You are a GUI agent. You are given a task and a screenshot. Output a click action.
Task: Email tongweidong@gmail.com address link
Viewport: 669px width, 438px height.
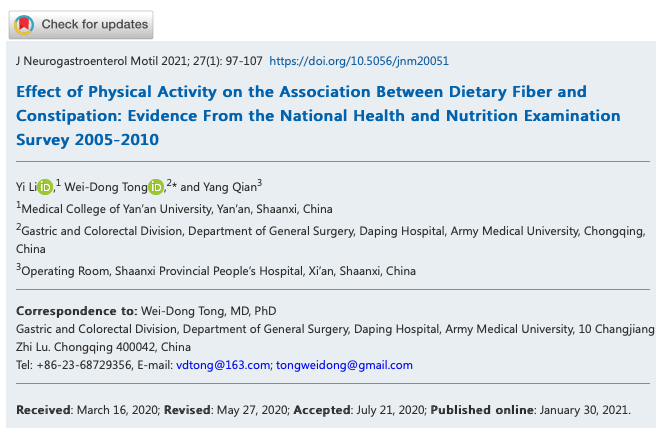tap(344, 365)
